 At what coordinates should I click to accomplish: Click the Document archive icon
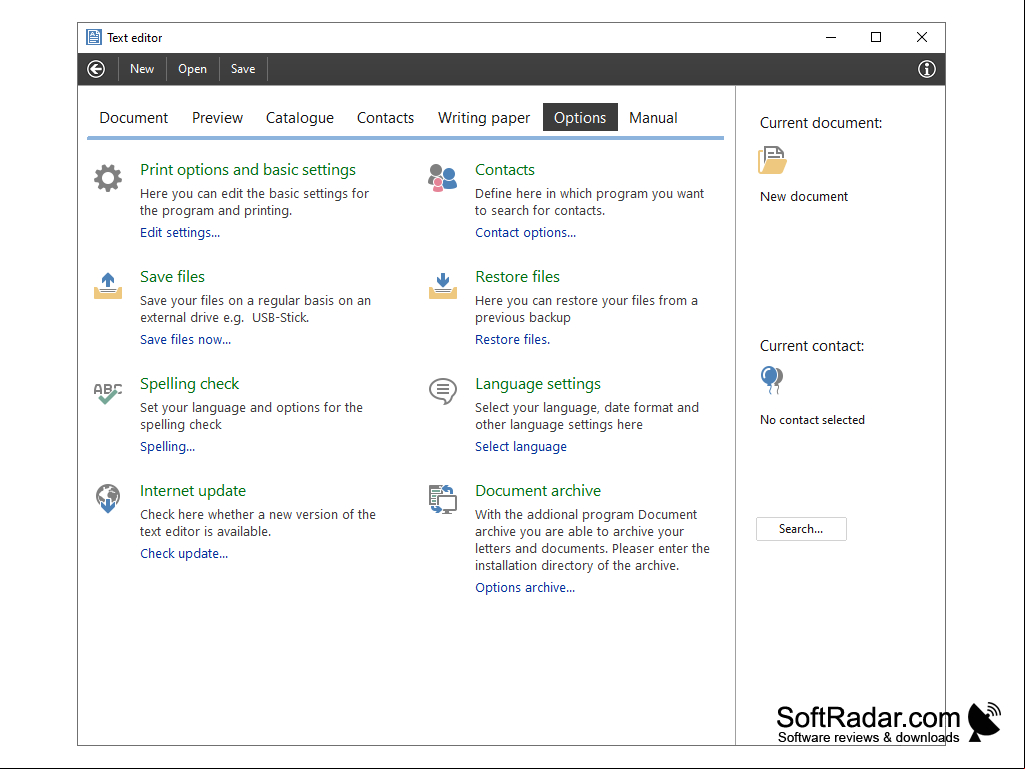[x=443, y=499]
